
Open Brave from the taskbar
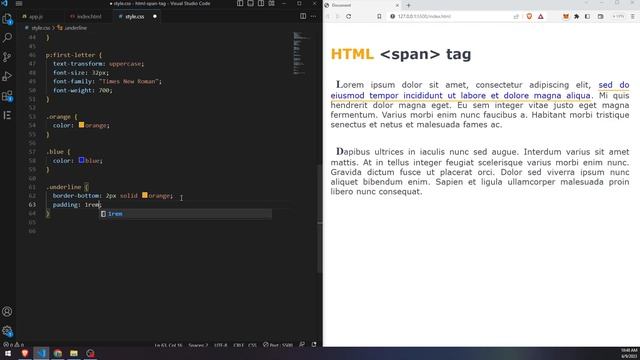pos(25,353)
